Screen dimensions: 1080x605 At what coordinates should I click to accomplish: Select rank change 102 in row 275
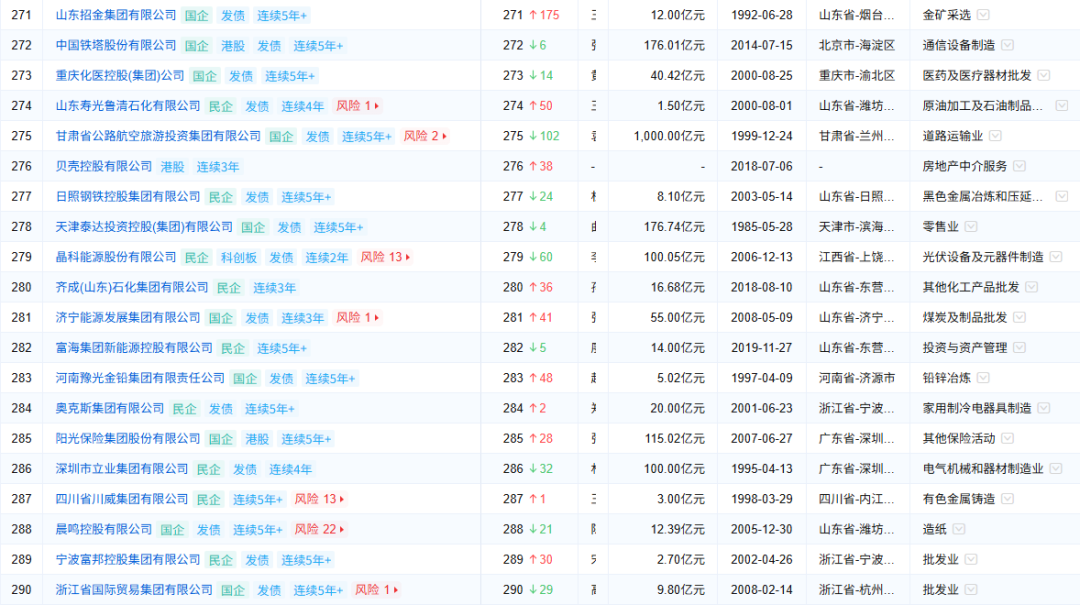point(544,136)
